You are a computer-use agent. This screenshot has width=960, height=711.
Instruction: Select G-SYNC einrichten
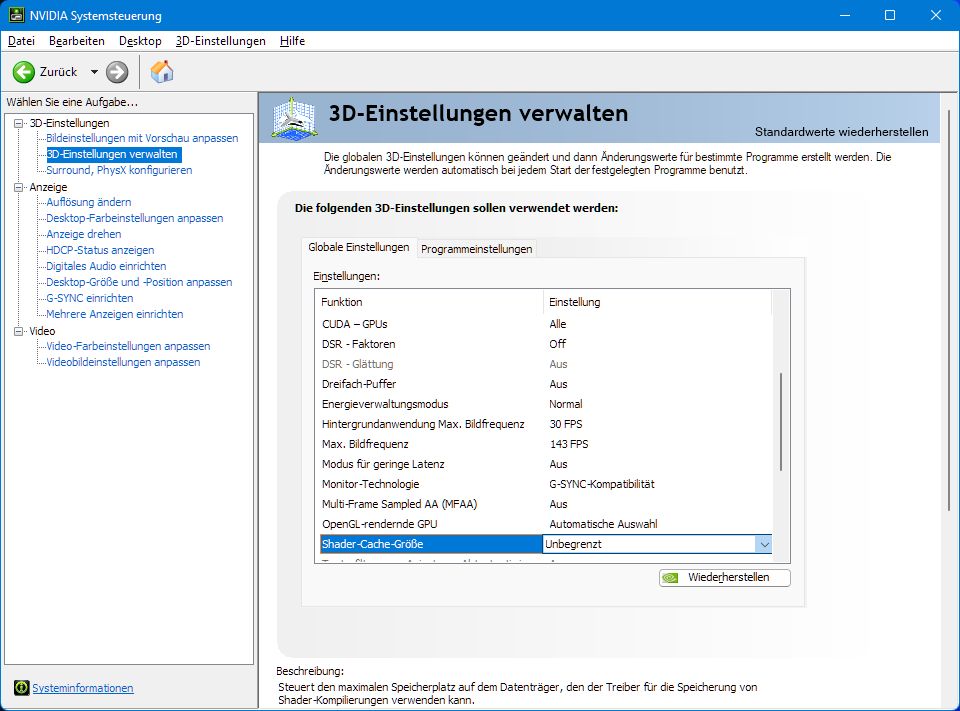pos(90,298)
